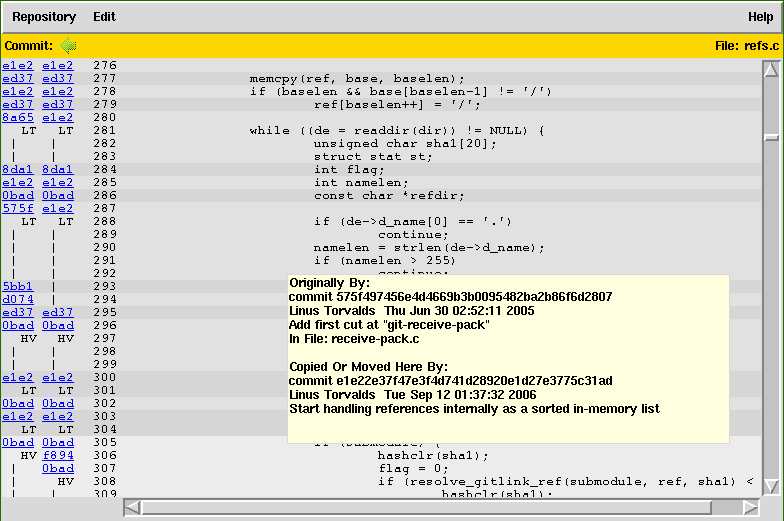This screenshot has width=784, height=521.
Task: Open second-column commit ed37 on line 279
Action: 58,104
